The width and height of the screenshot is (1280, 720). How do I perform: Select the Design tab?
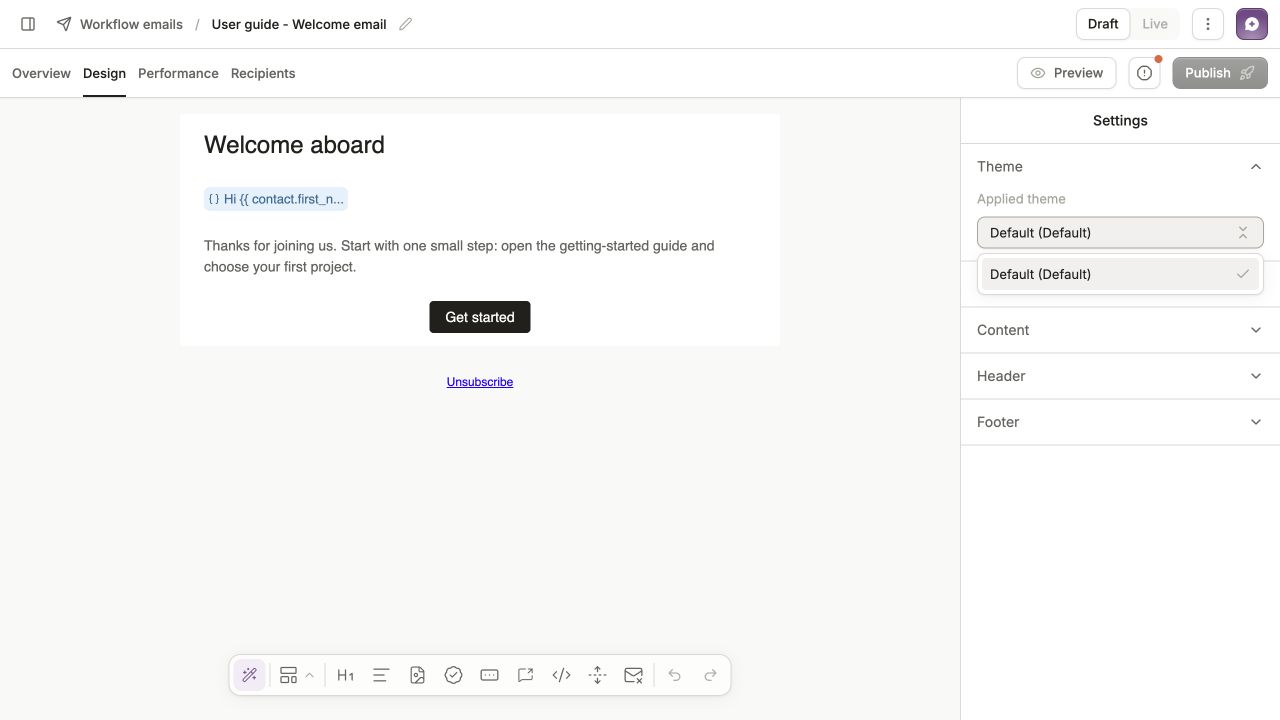(x=104, y=73)
